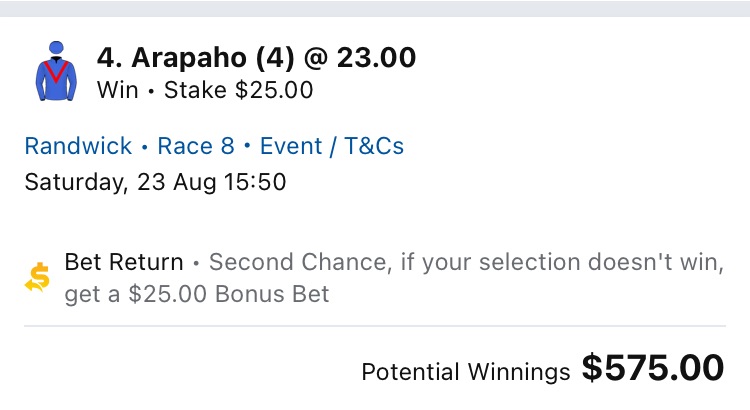Open the Event / T&Cs link
The height and width of the screenshot is (410, 750).
click(x=332, y=146)
